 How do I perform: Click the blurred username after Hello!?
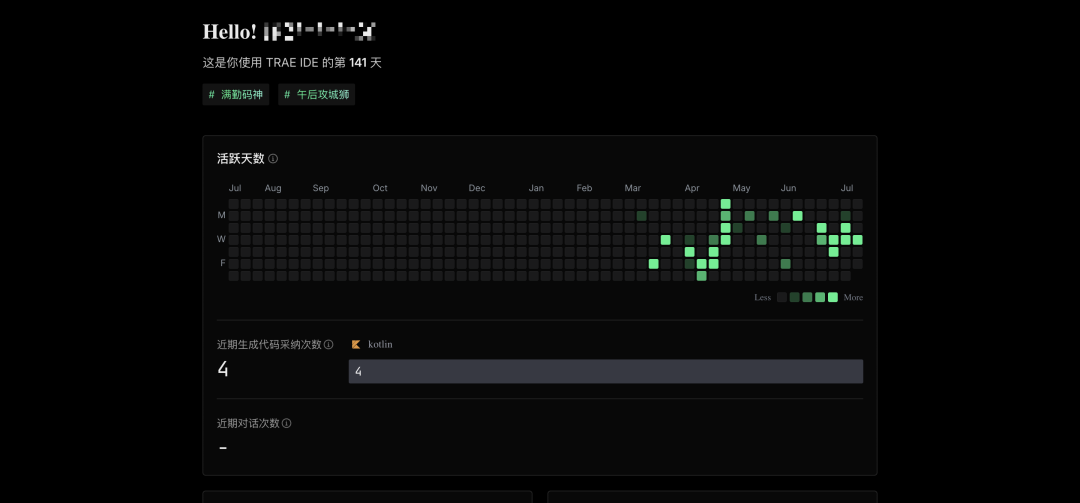pyautogui.click(x=319, y=32)
